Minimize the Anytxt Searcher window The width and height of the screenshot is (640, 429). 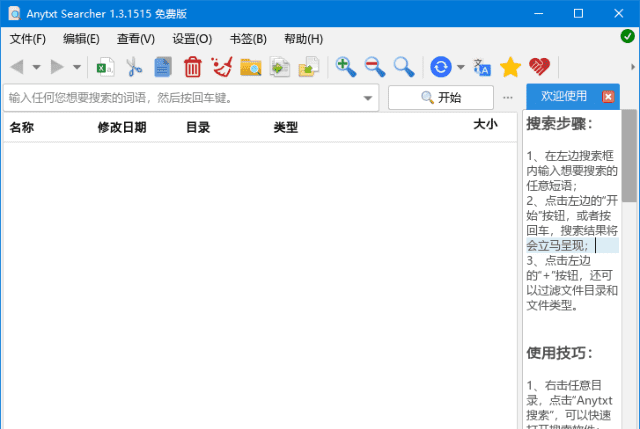[x=539, y=13]
